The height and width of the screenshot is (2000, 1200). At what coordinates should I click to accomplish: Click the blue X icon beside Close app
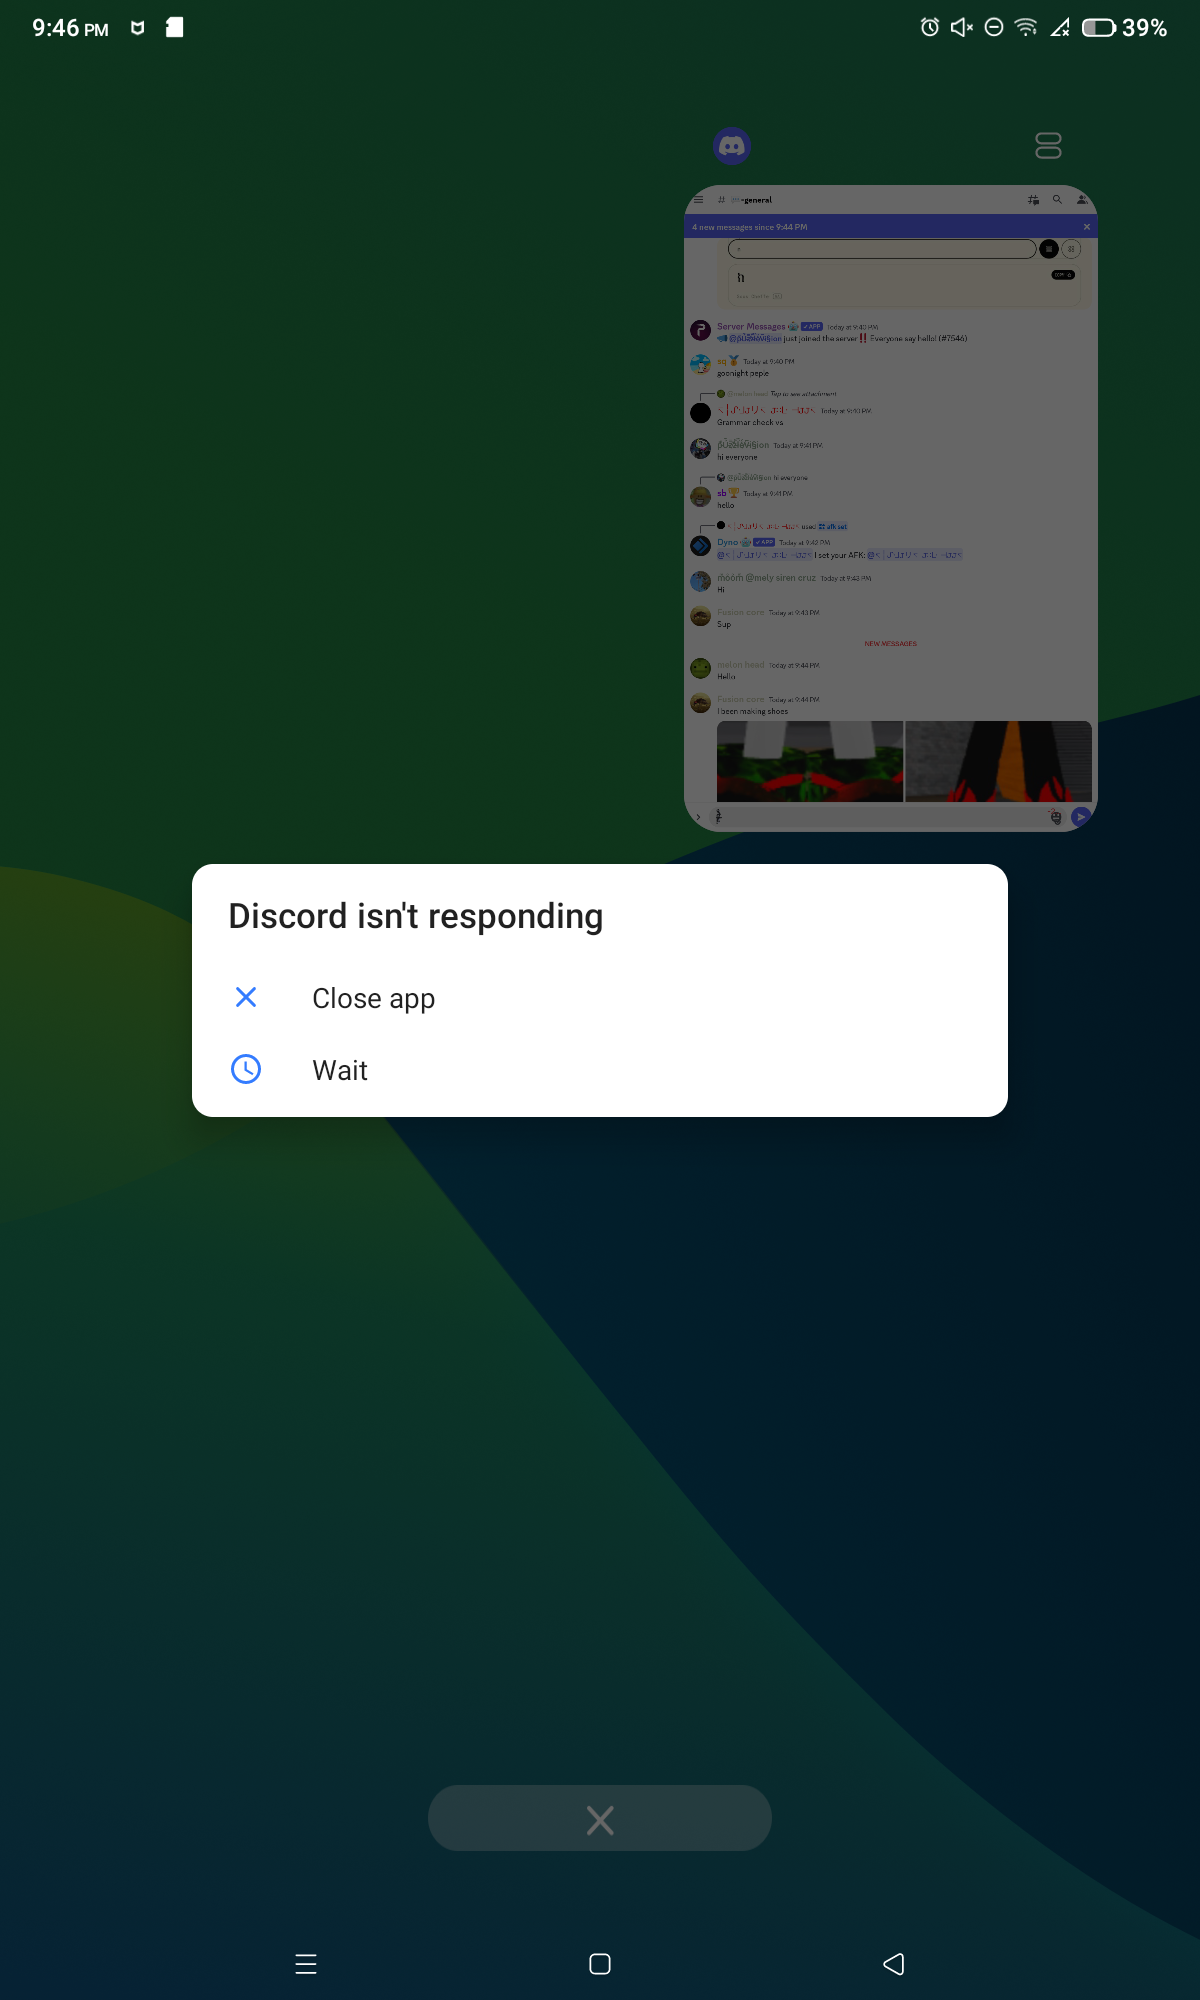tap(246, 997)
